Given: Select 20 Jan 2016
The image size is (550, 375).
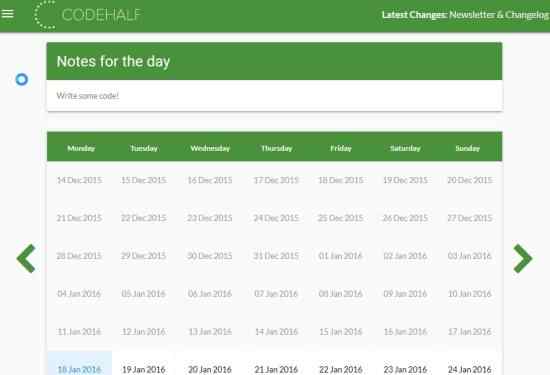Looking at the screenshot, I should [210, 369].
